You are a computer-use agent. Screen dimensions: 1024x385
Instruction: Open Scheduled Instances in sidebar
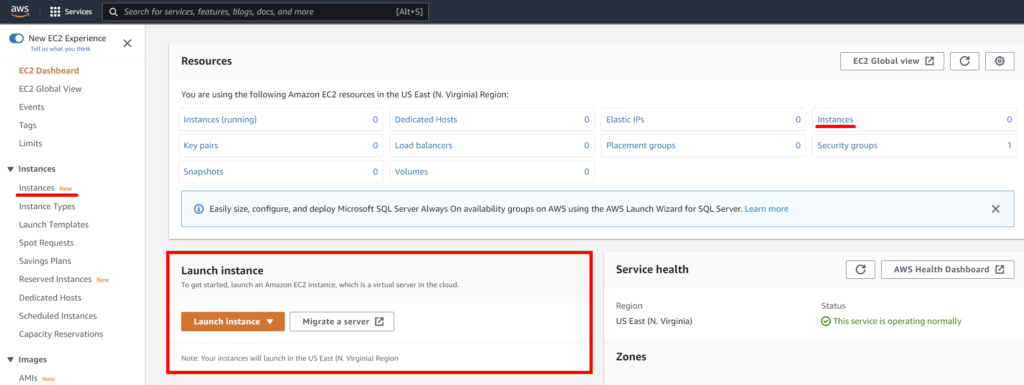pos(58,316)
